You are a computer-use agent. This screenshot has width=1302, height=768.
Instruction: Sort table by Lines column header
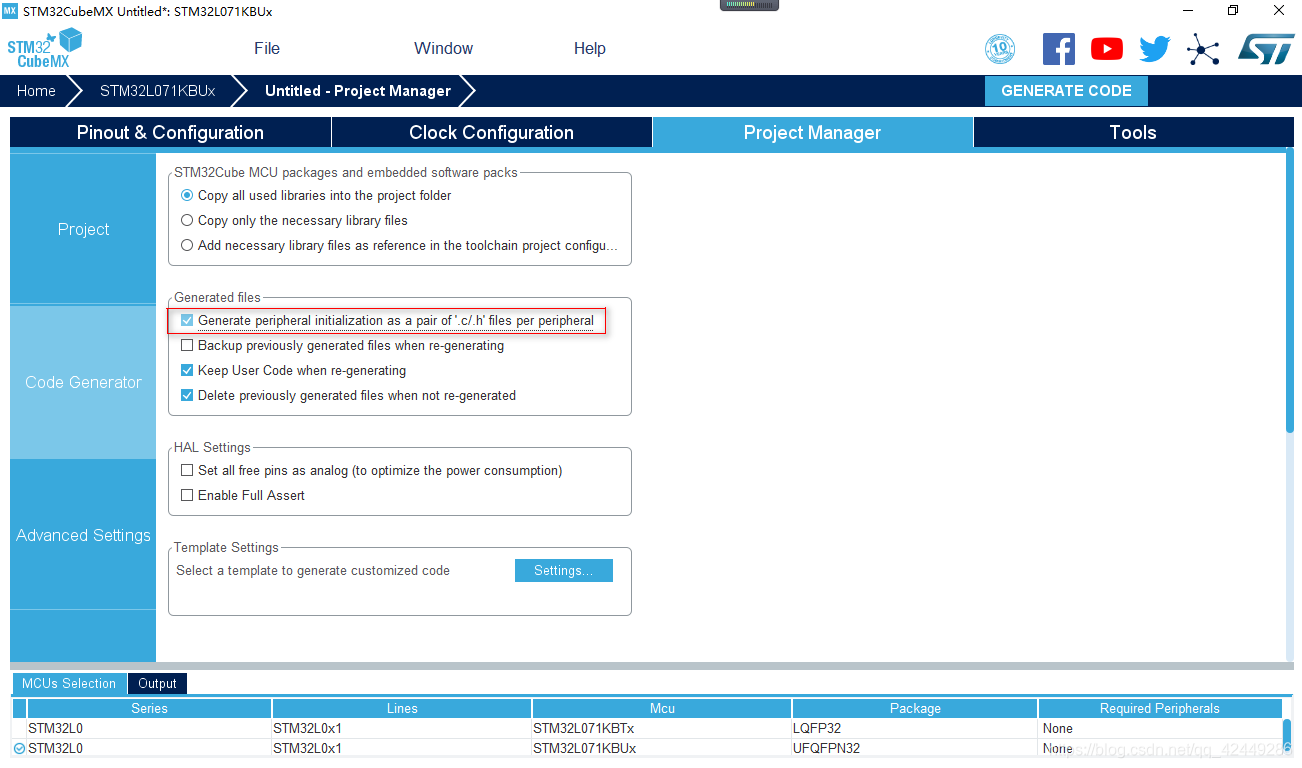click(x=402, y=708)
